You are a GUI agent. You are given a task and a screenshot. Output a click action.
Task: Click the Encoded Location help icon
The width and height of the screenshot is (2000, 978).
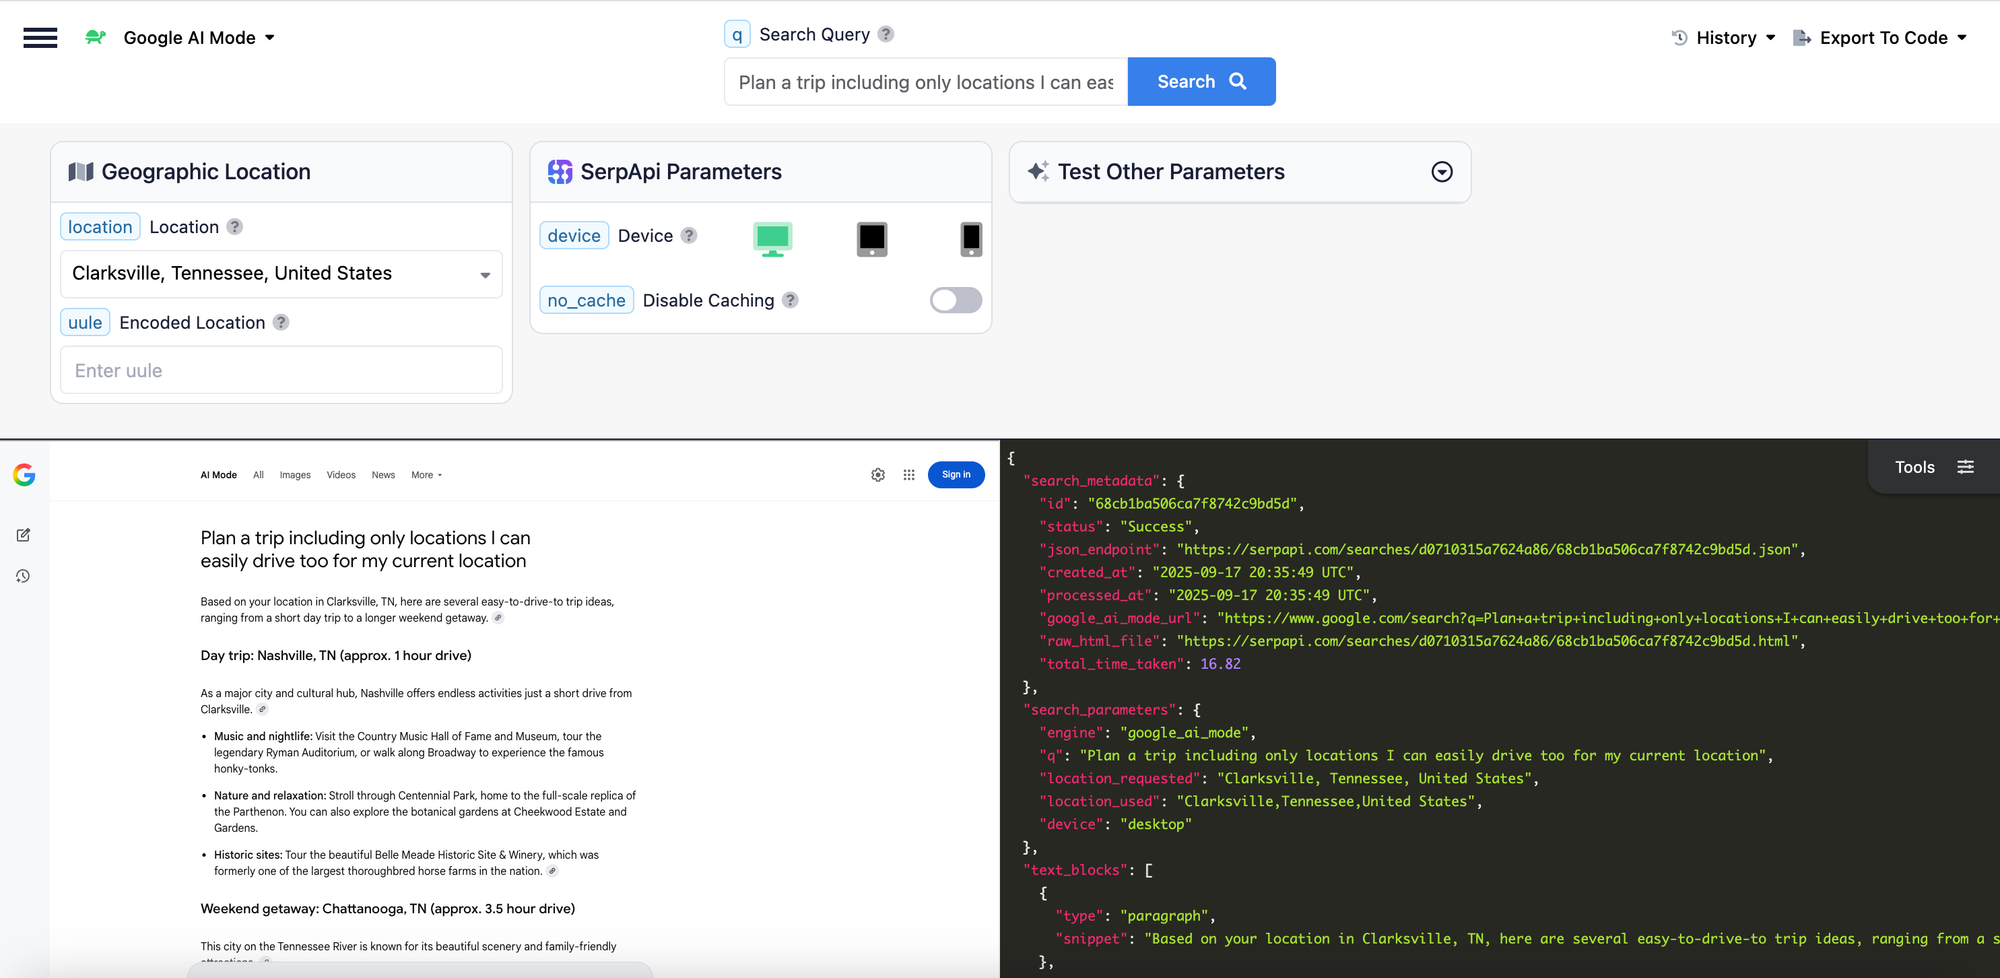pyautogui.click(x=281, y=323)
